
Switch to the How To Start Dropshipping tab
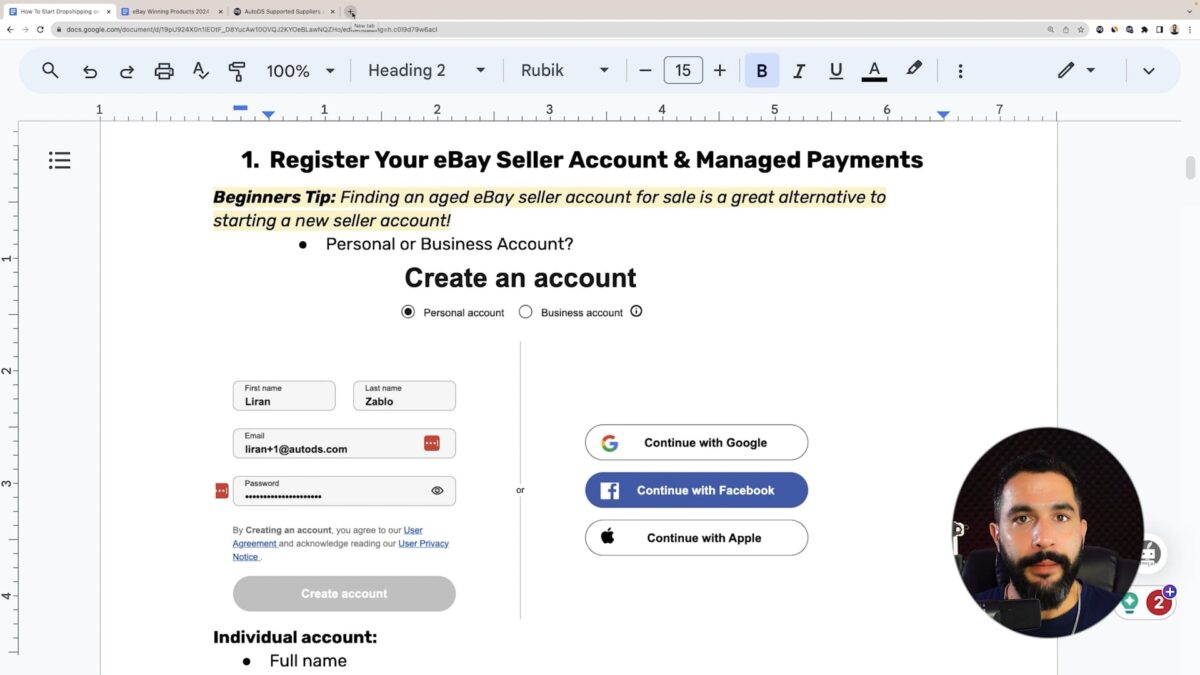point(58,11)
